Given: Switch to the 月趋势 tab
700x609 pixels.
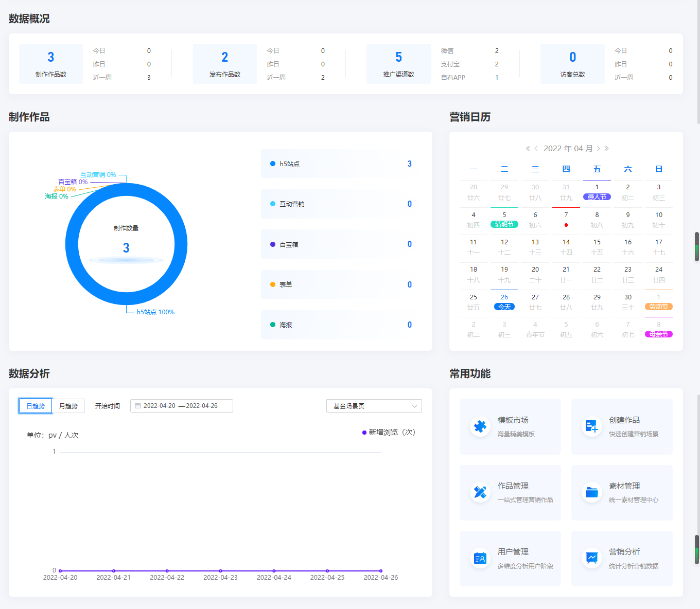Looking at the screenshot, I should point(68,406).
